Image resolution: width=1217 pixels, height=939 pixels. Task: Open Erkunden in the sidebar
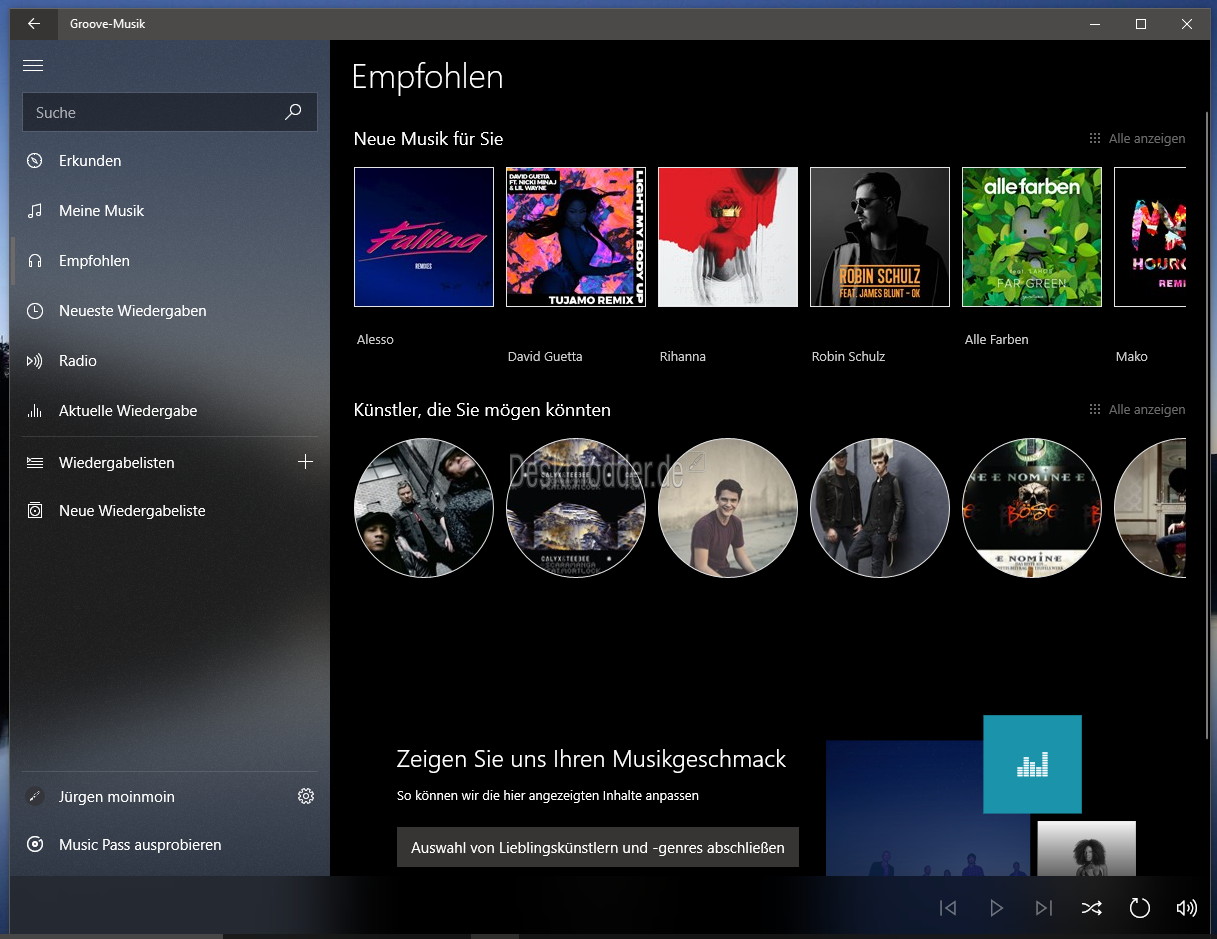pyautogui.click(x=170, y=161)
